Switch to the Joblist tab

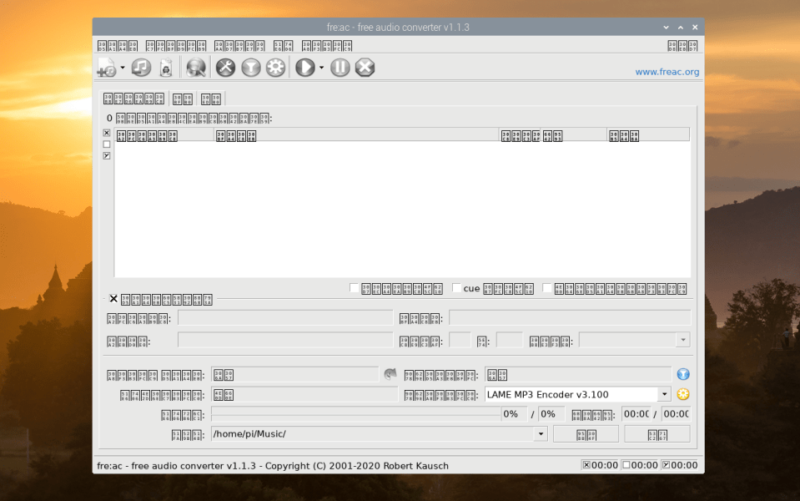coord(134,98)
